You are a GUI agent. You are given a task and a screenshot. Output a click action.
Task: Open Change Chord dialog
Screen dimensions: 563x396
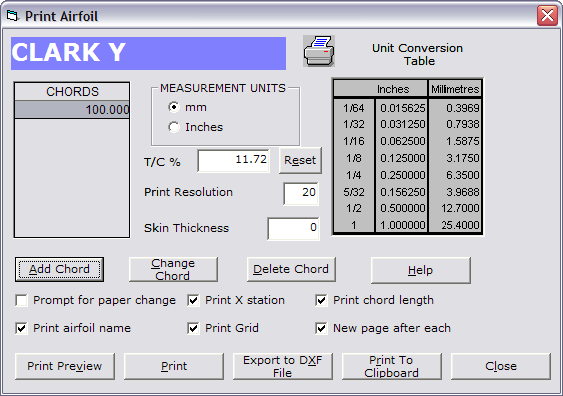click(x=173, y=269)
